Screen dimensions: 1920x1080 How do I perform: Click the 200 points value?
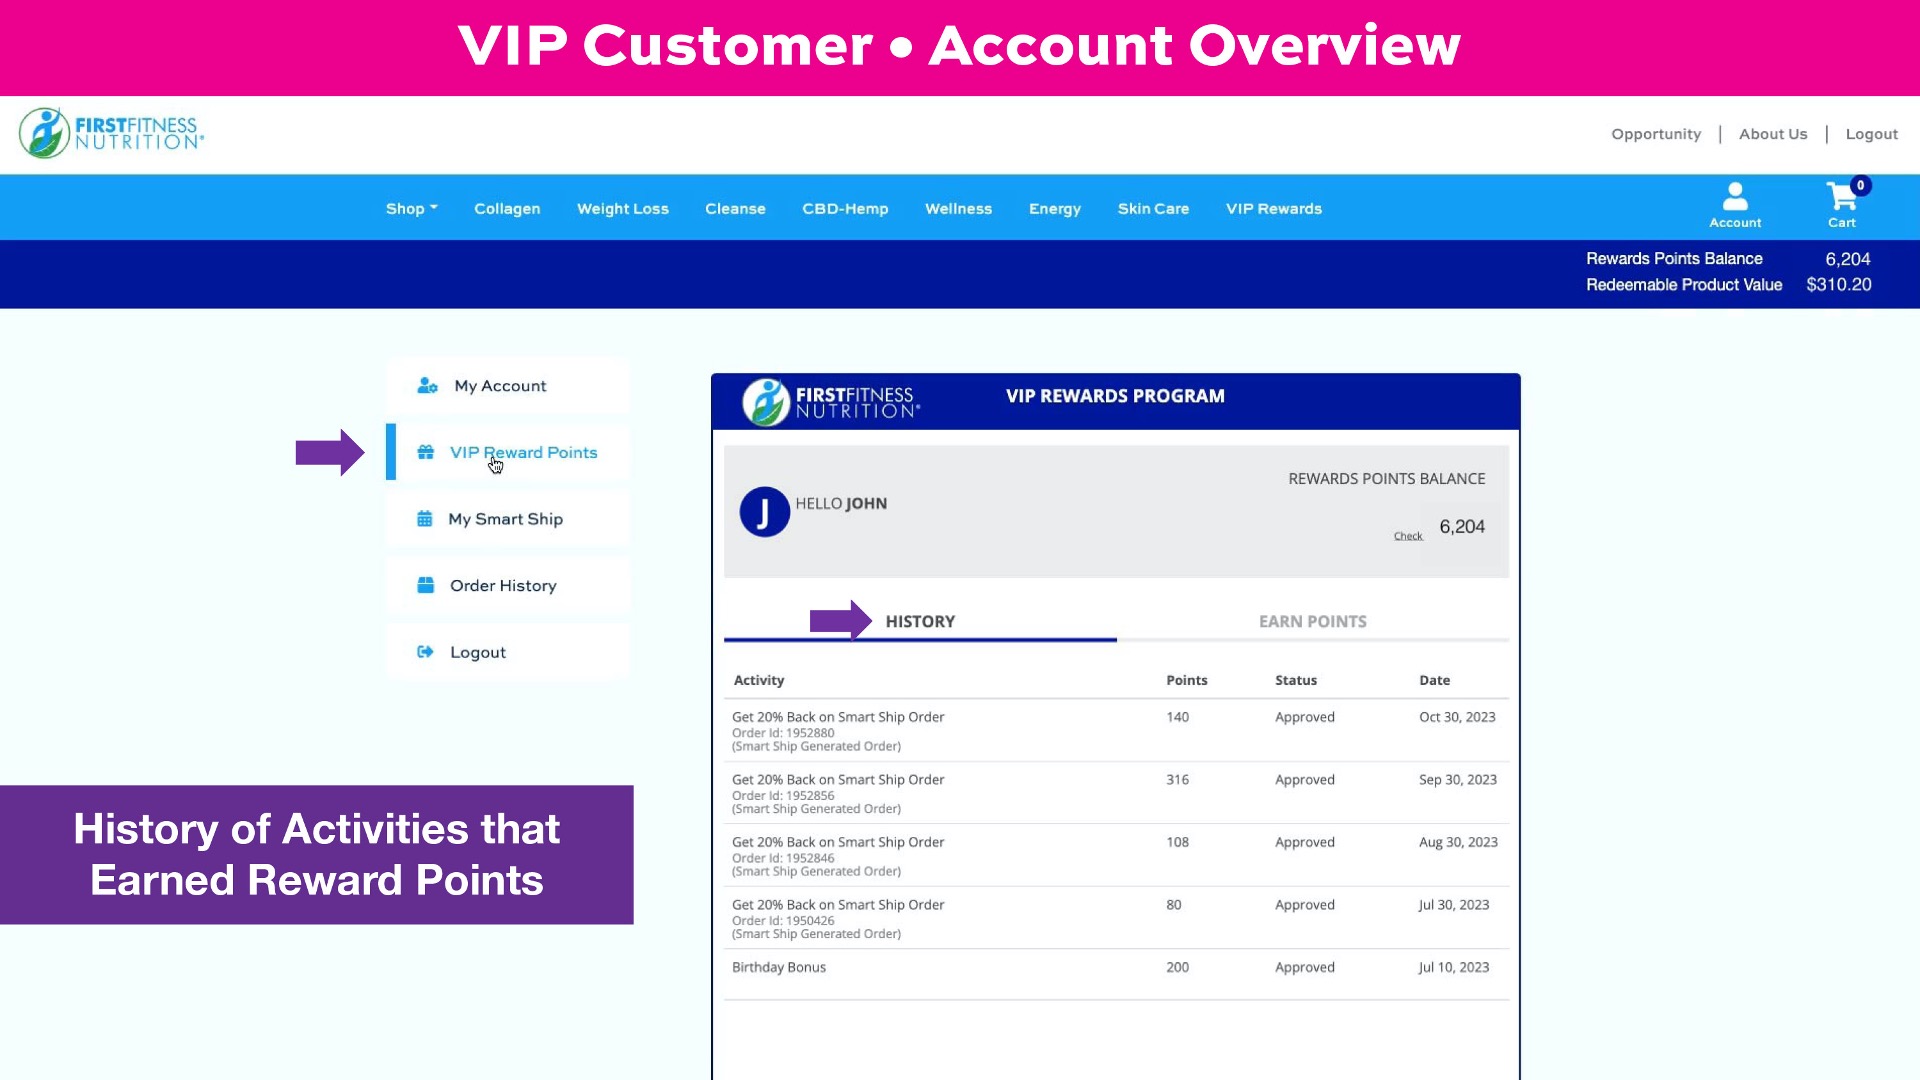pyautogui.click(x=1177, y=967)
